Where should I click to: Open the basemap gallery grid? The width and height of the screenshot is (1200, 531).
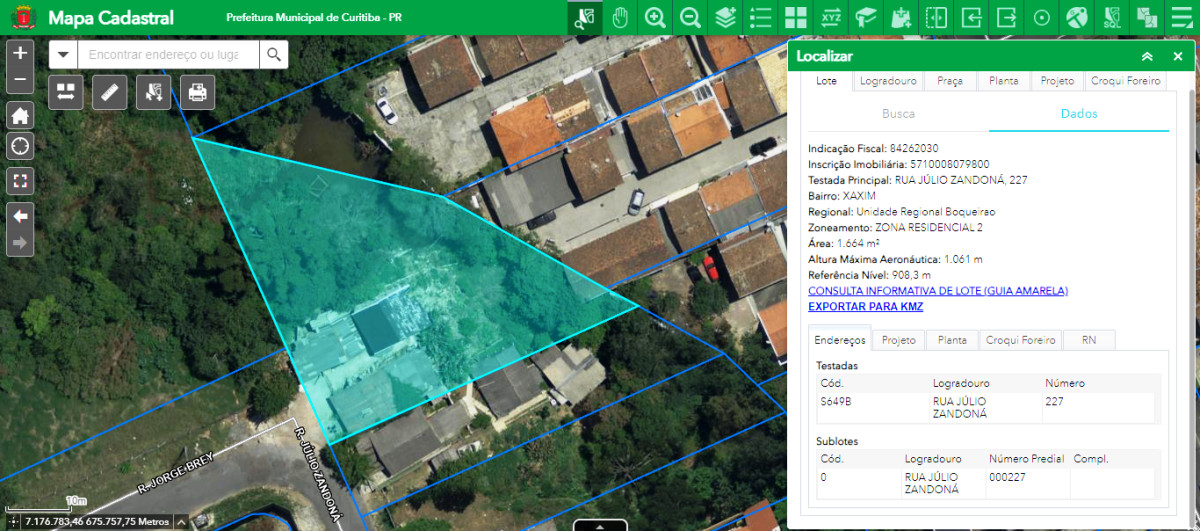pyautogui.click(x=796, y=17)
